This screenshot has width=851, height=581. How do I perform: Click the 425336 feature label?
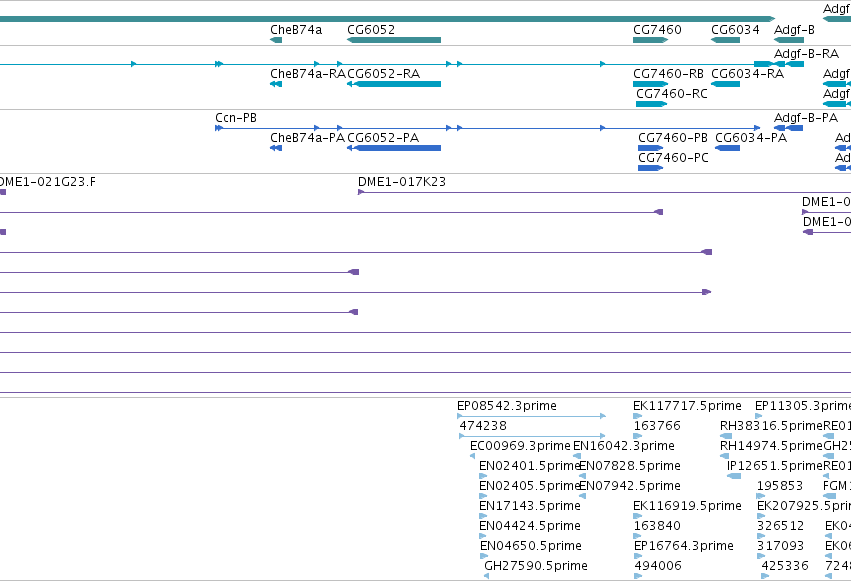coord(785,566)
